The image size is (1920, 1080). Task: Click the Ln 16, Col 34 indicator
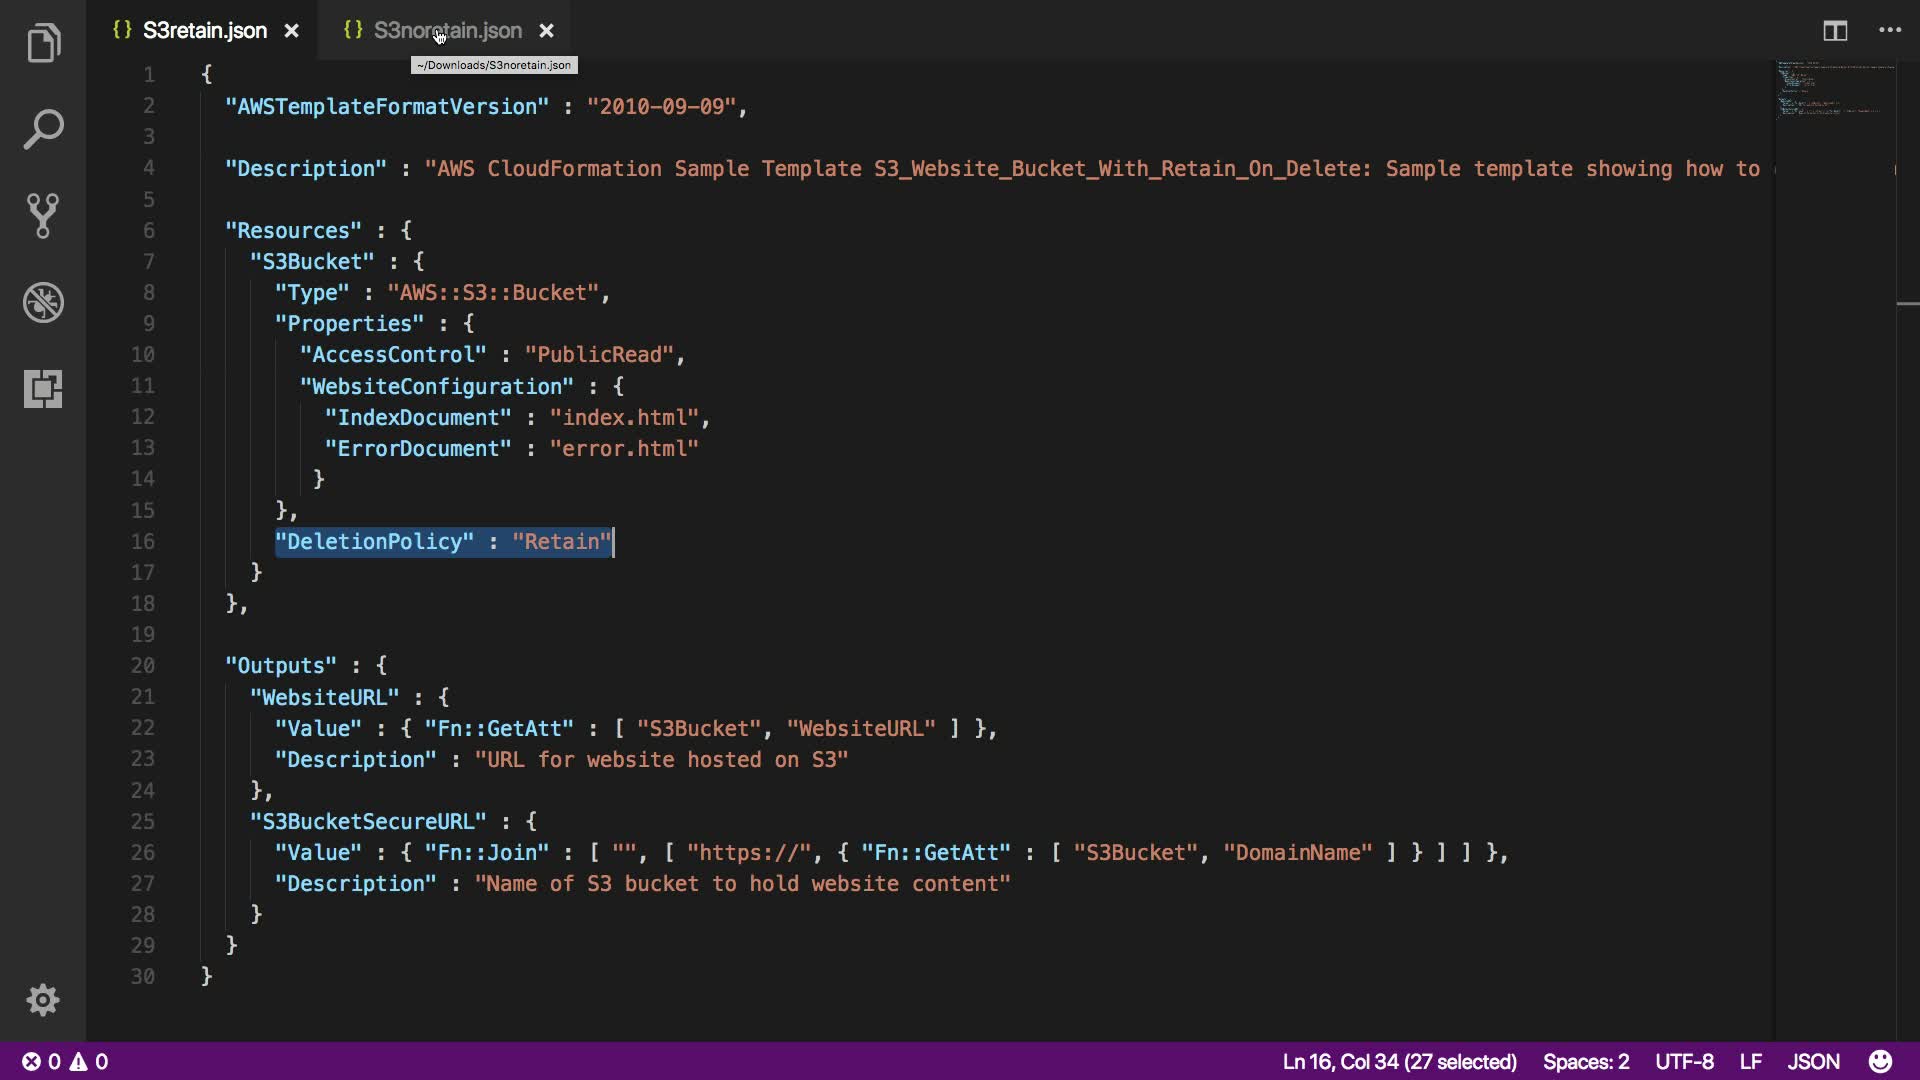click(x=1399, y=1061)
